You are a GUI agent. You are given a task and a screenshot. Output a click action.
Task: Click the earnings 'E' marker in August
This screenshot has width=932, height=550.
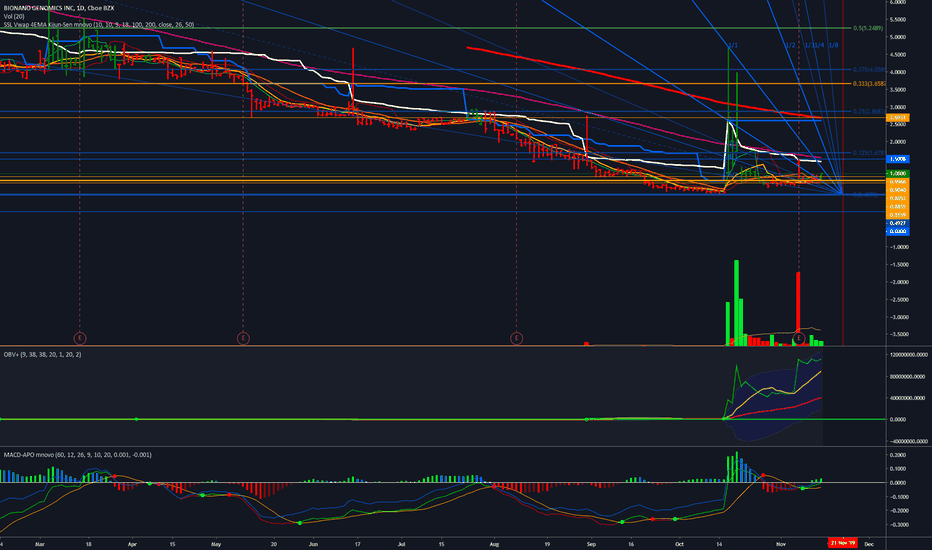click(516, 338)
